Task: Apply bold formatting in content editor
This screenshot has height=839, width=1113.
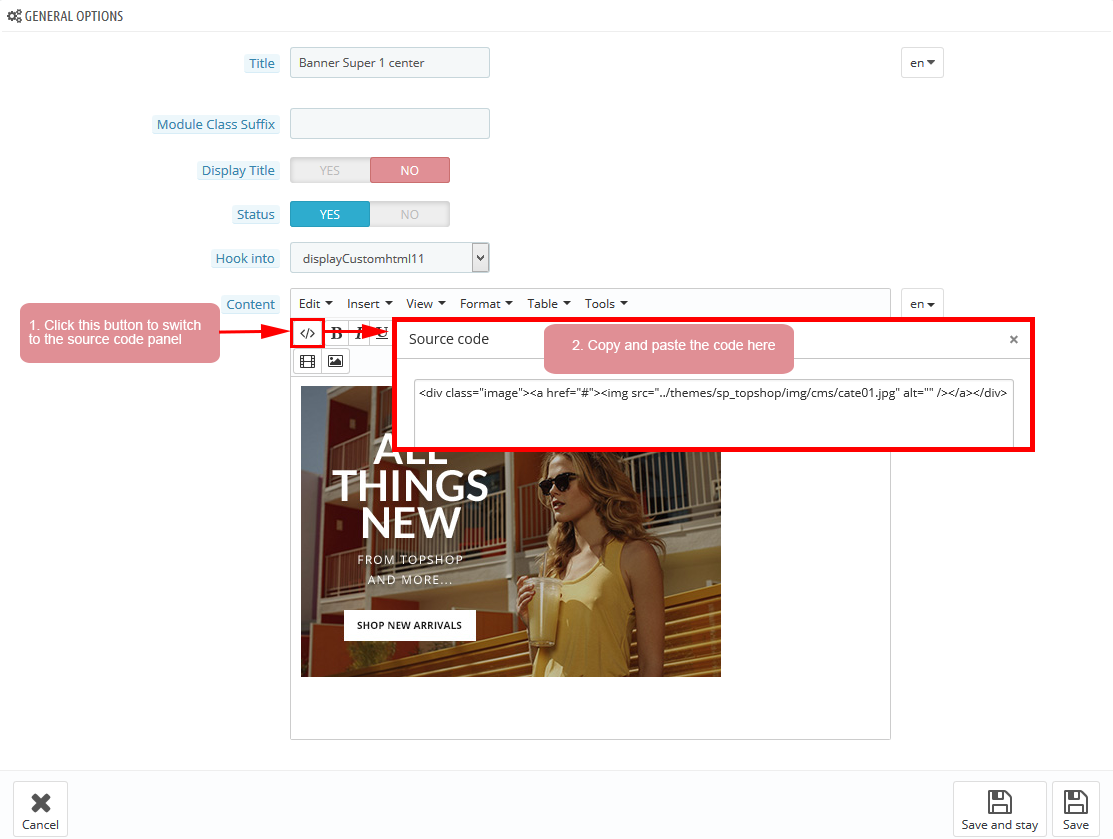Action: (336, 333)
